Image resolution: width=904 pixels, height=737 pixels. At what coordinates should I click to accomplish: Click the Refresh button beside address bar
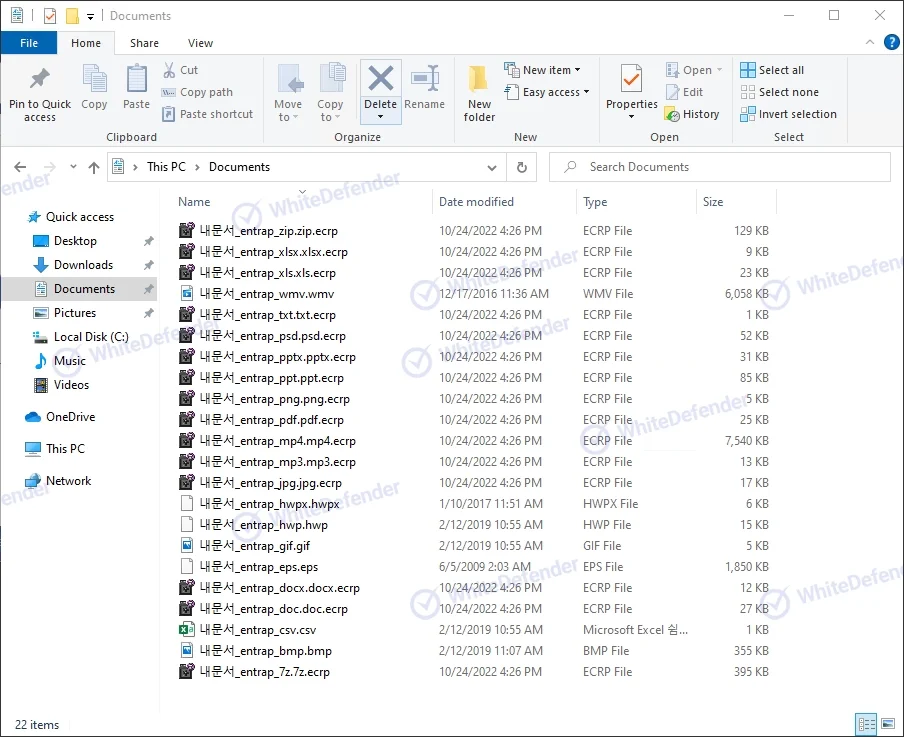tap(521, 167)
